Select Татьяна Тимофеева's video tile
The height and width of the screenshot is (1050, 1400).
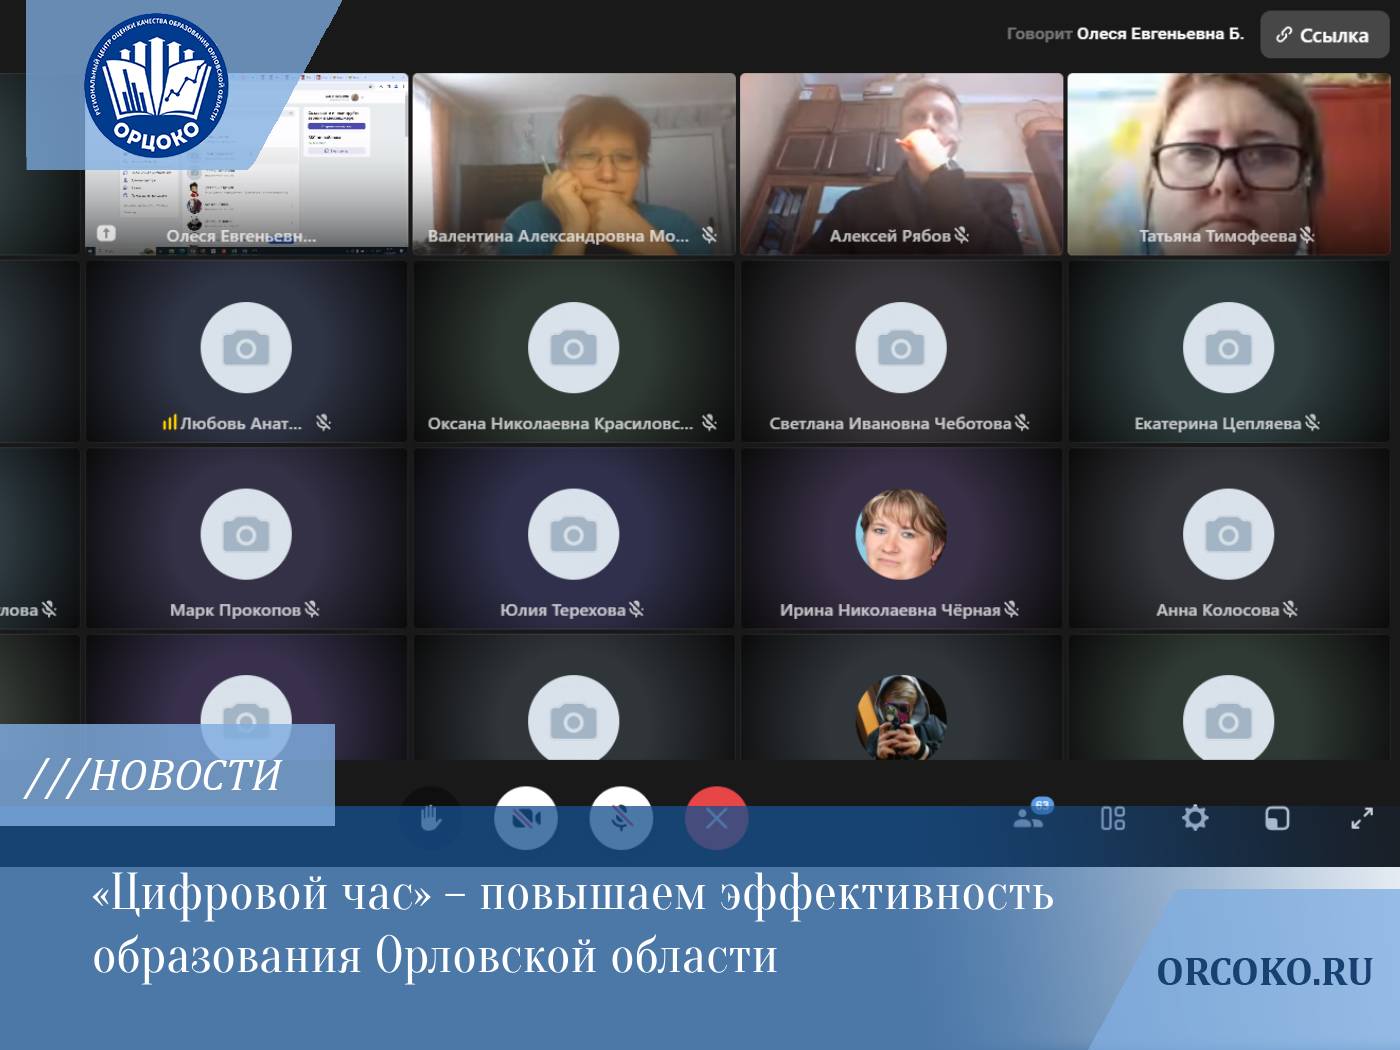[x=1228, y=160]
